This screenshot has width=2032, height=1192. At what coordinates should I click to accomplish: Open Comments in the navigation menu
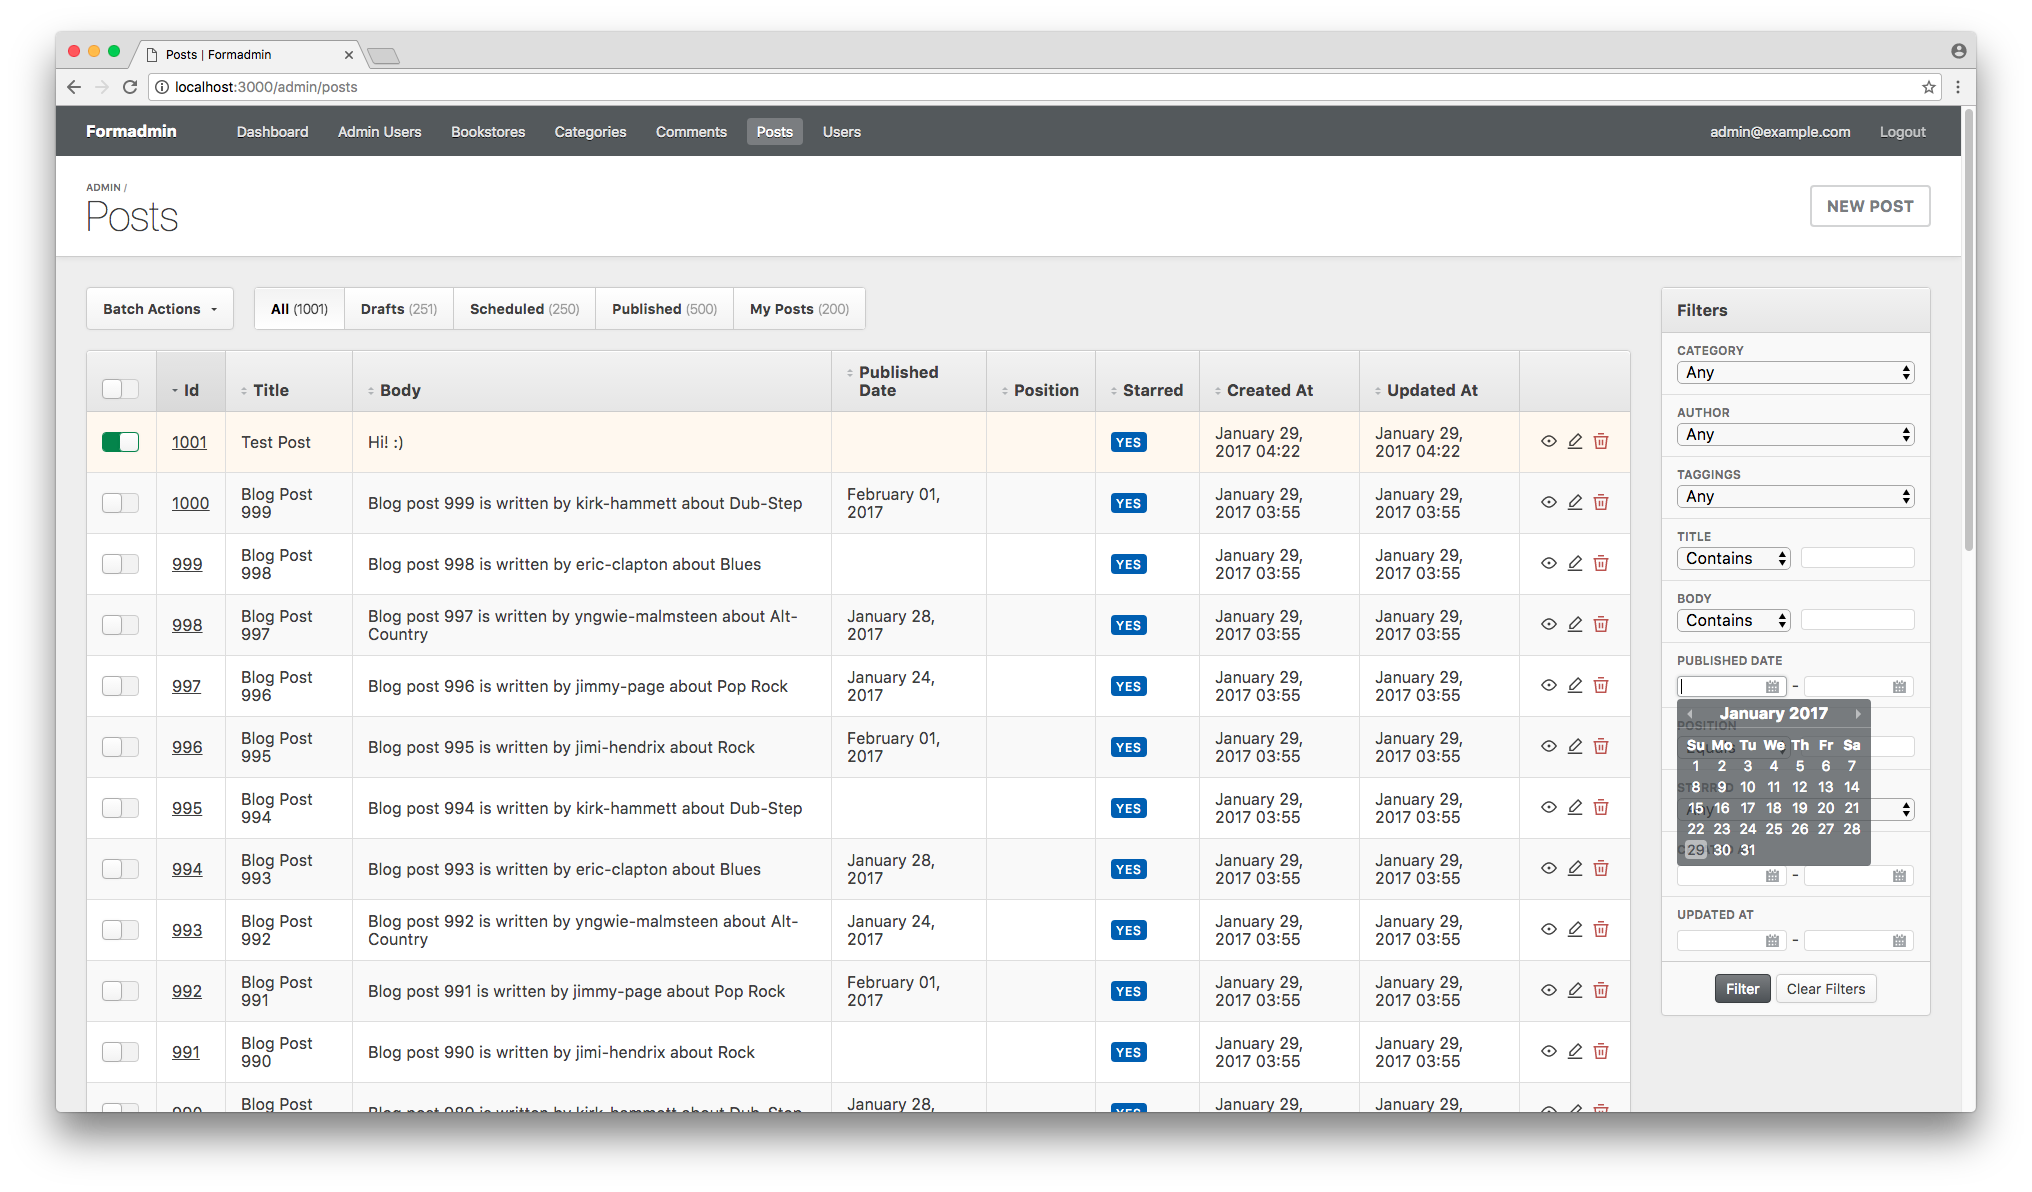[691, 132]
